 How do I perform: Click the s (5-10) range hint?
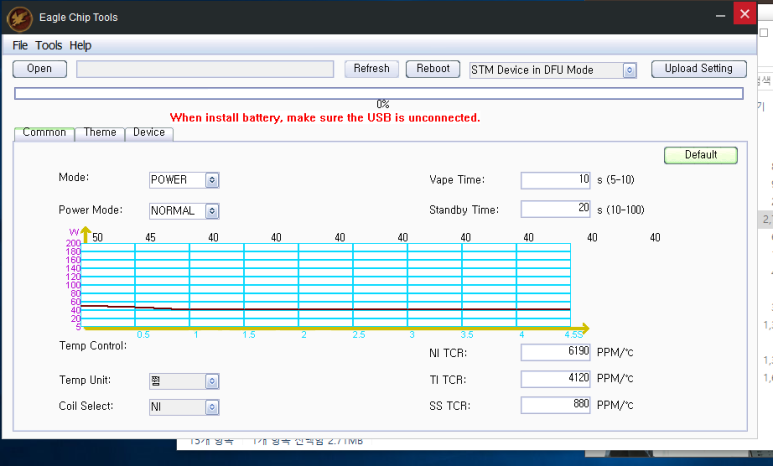(x=616, y=180)
